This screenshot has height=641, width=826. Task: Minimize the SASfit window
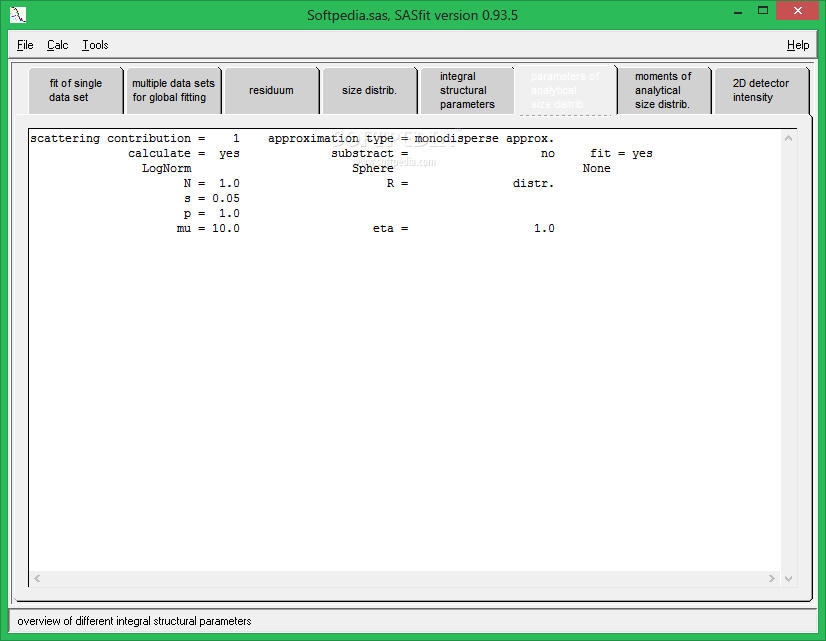(x=738, y=11)
